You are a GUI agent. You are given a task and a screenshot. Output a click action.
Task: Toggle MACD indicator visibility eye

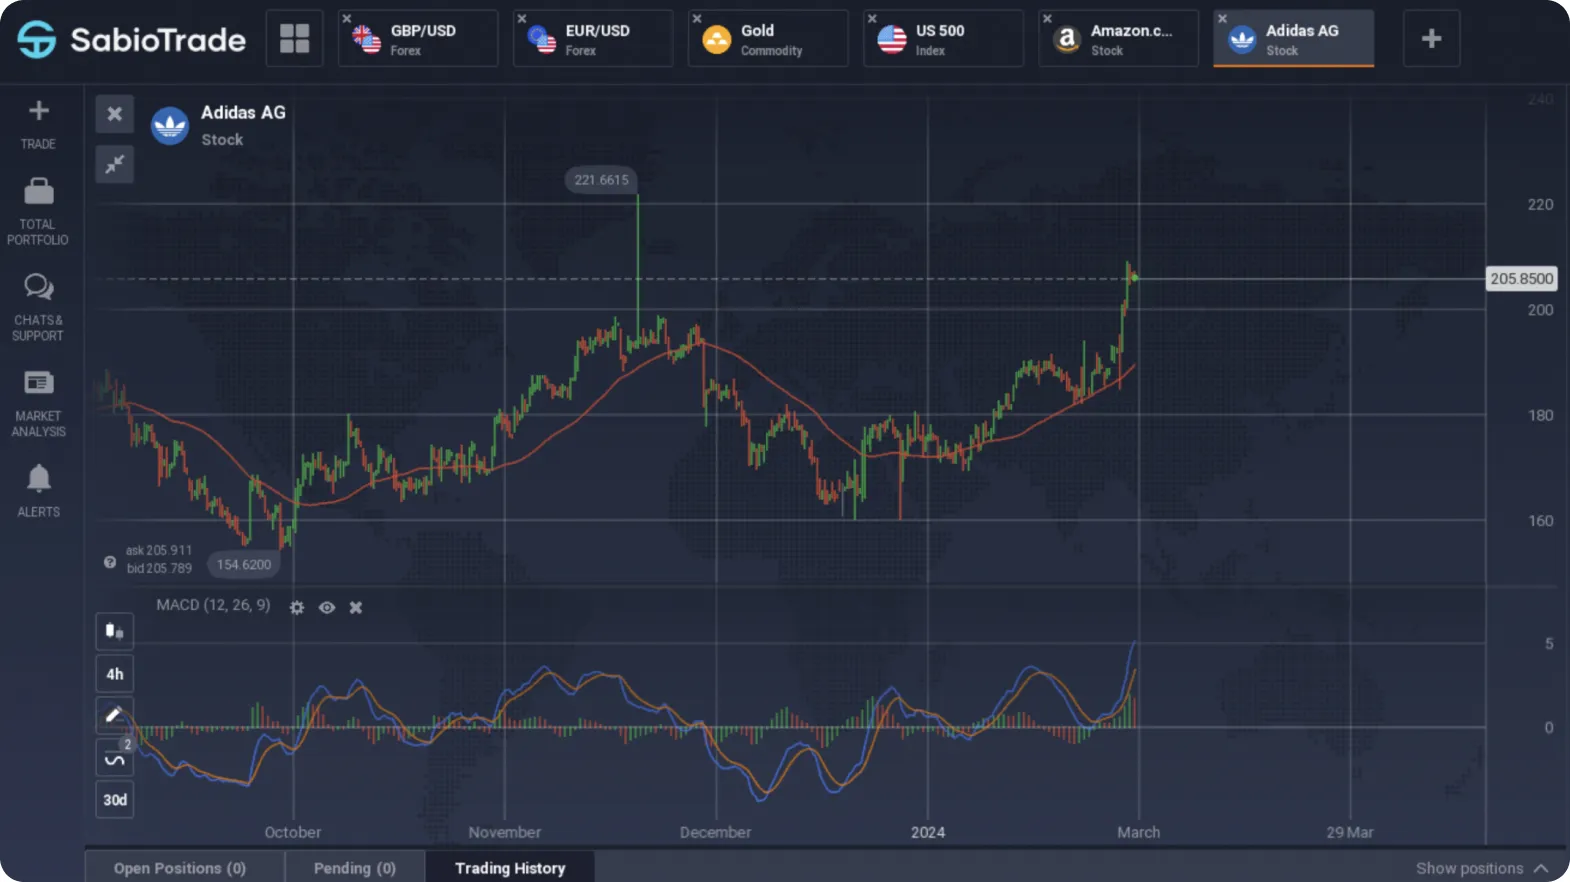[327, 607]
